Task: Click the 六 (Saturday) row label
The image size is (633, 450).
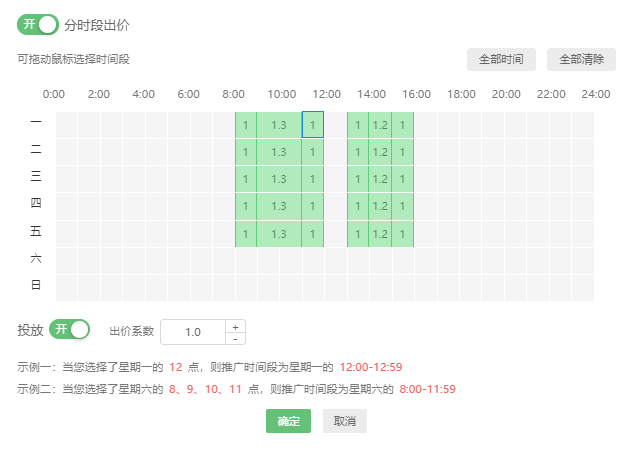Action: click(x=36, y=258)
